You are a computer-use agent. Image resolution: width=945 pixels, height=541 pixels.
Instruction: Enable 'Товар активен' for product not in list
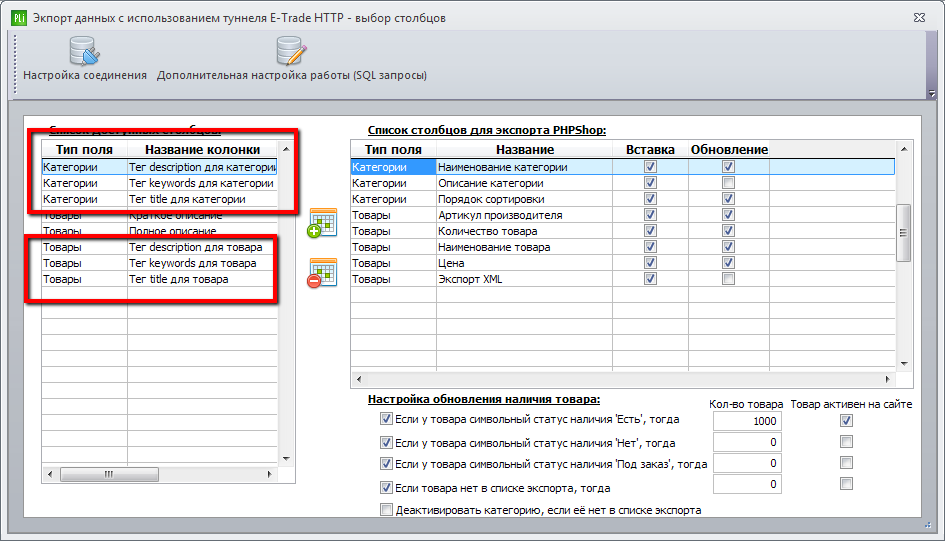coord(847,484)
